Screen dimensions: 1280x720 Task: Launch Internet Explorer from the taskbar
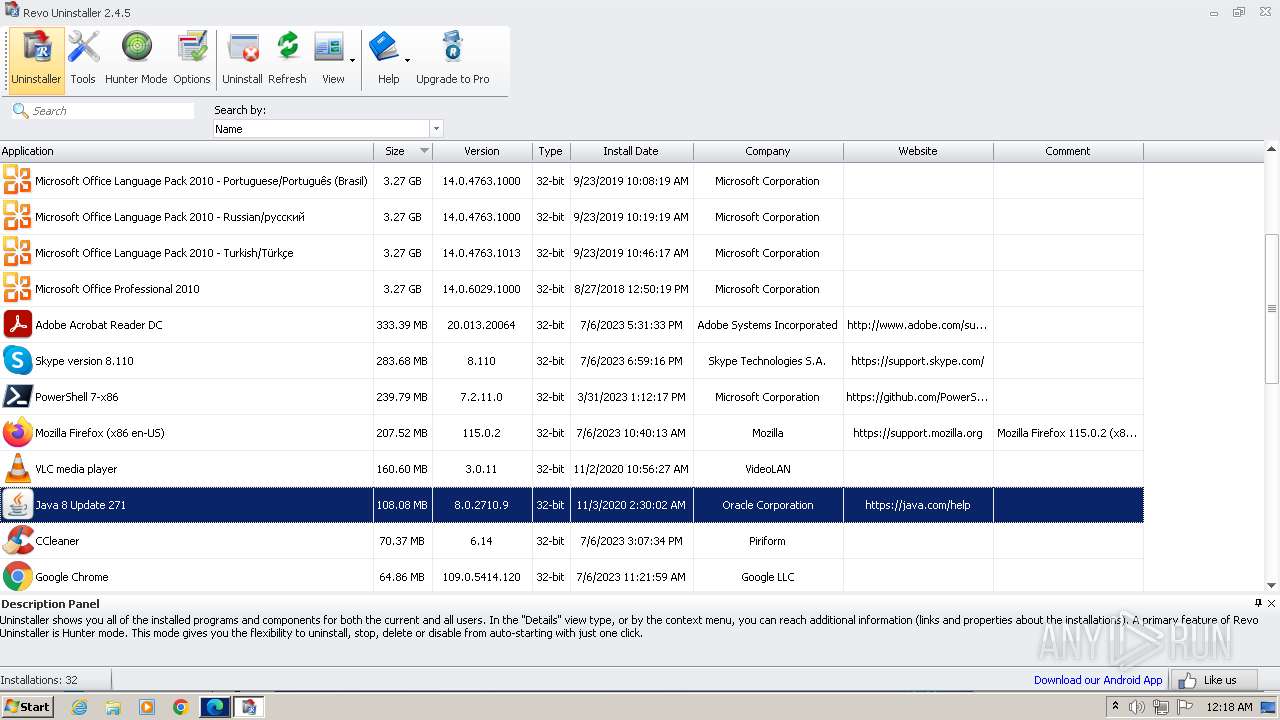click(x=79, y=707)
